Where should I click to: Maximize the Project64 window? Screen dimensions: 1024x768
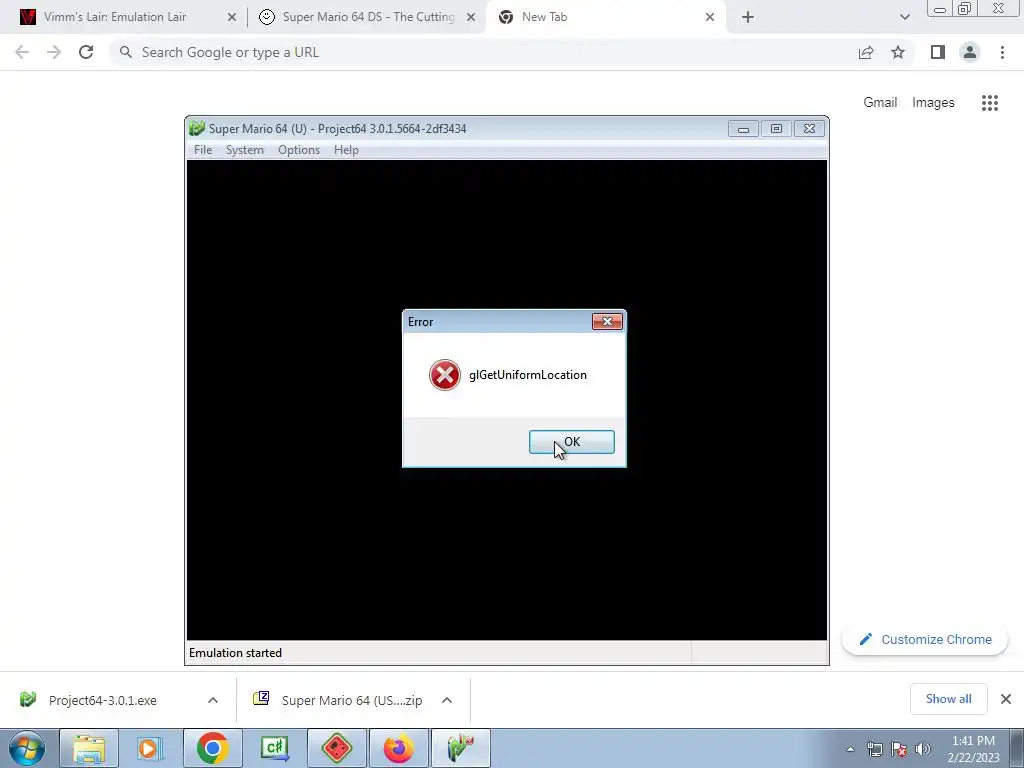point(776,129)
